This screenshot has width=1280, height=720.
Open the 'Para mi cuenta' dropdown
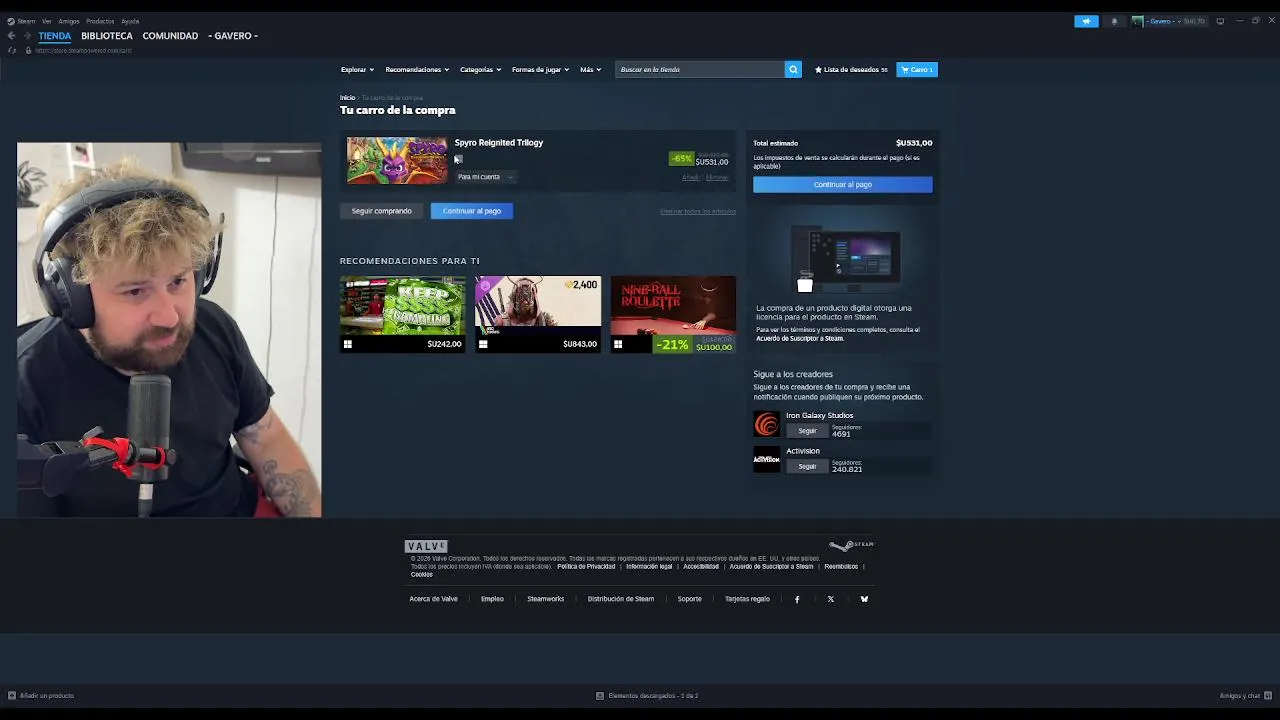485,177
